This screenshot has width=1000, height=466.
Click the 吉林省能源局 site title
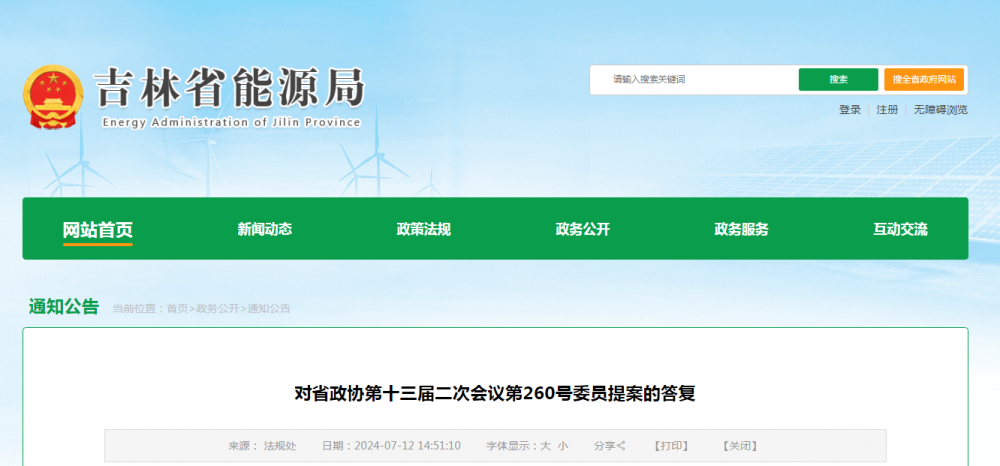pos(229,89)
